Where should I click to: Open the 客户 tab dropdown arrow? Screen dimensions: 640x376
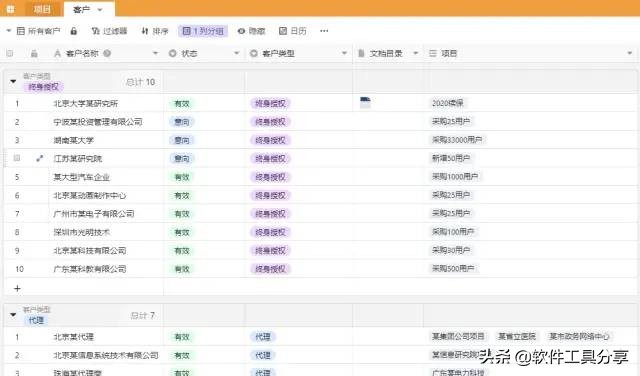point(100,9)
